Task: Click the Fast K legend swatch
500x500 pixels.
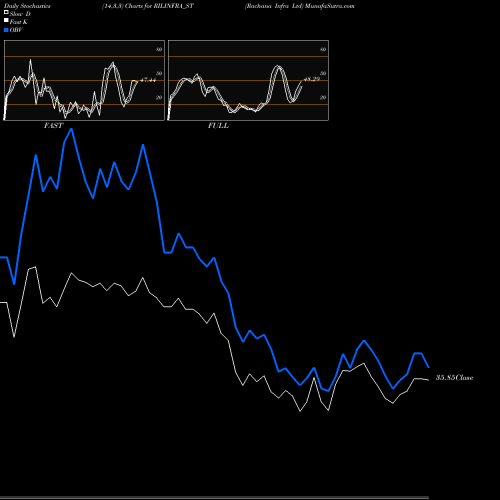Action: [6, 21]
